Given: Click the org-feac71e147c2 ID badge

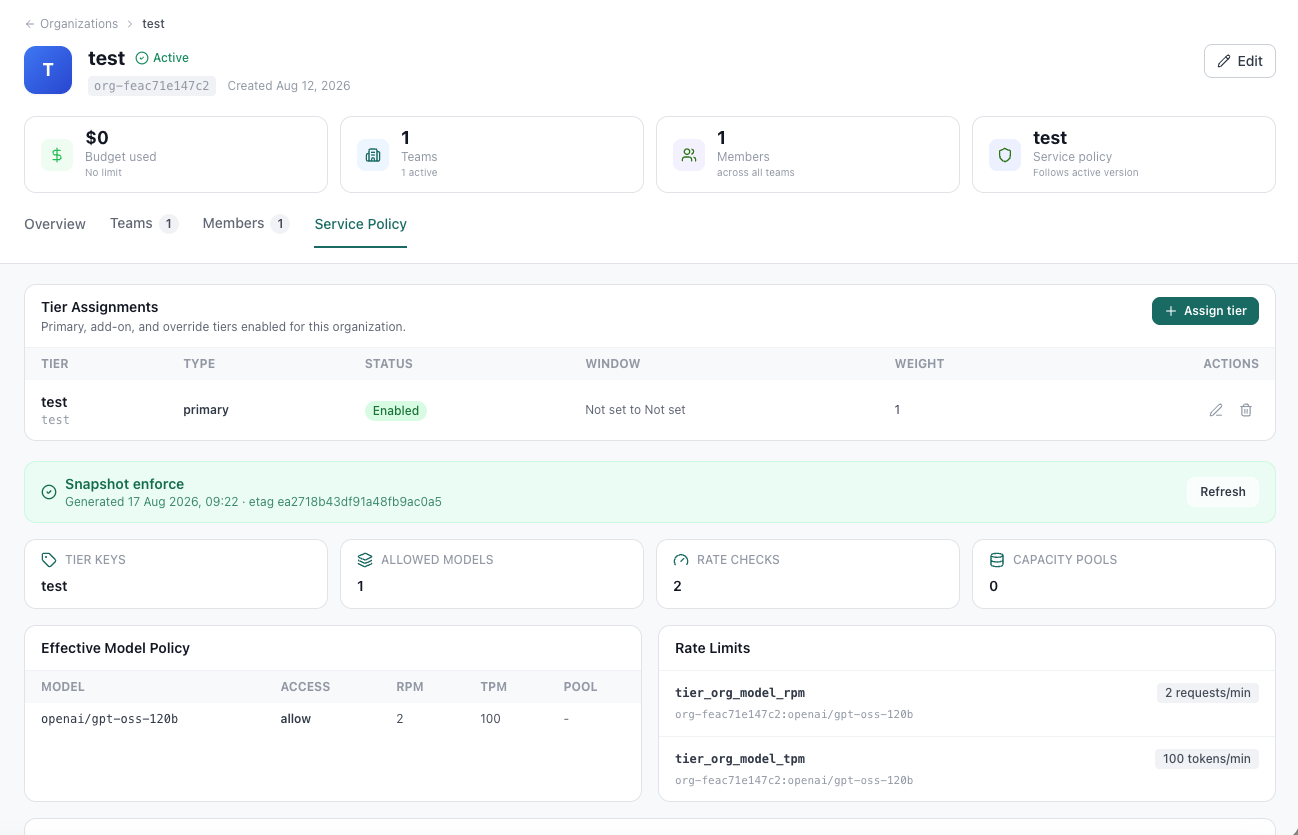Looking at the screenshot, I should [152, 86].
